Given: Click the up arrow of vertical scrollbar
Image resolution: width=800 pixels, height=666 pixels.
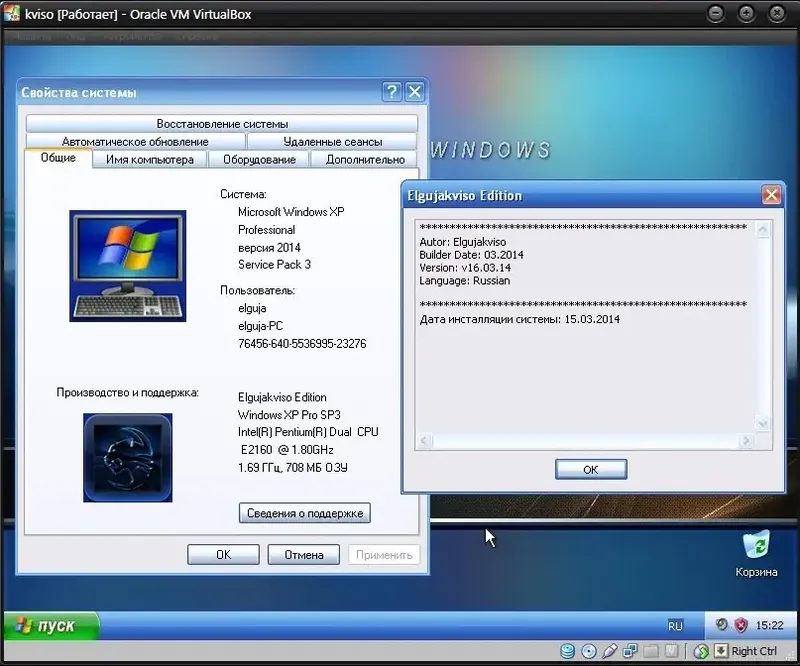Looking at the screenshot, I should pyautogui.click(x=763, y=230).
